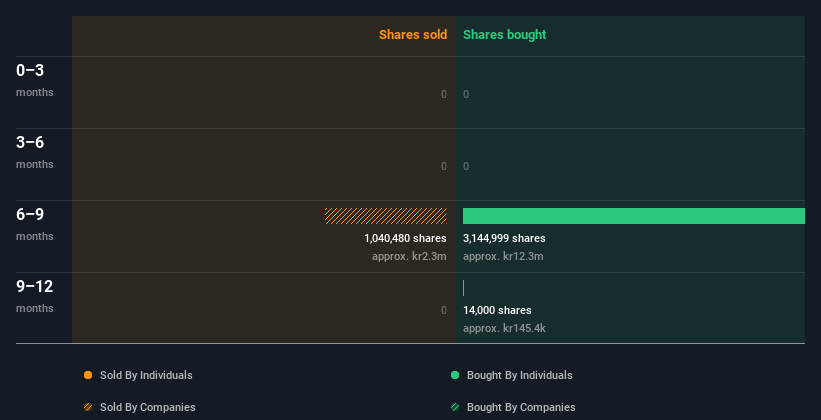
Task: Select the Shares bought column header
Action: pyautogui.click(x=504, y=35)
